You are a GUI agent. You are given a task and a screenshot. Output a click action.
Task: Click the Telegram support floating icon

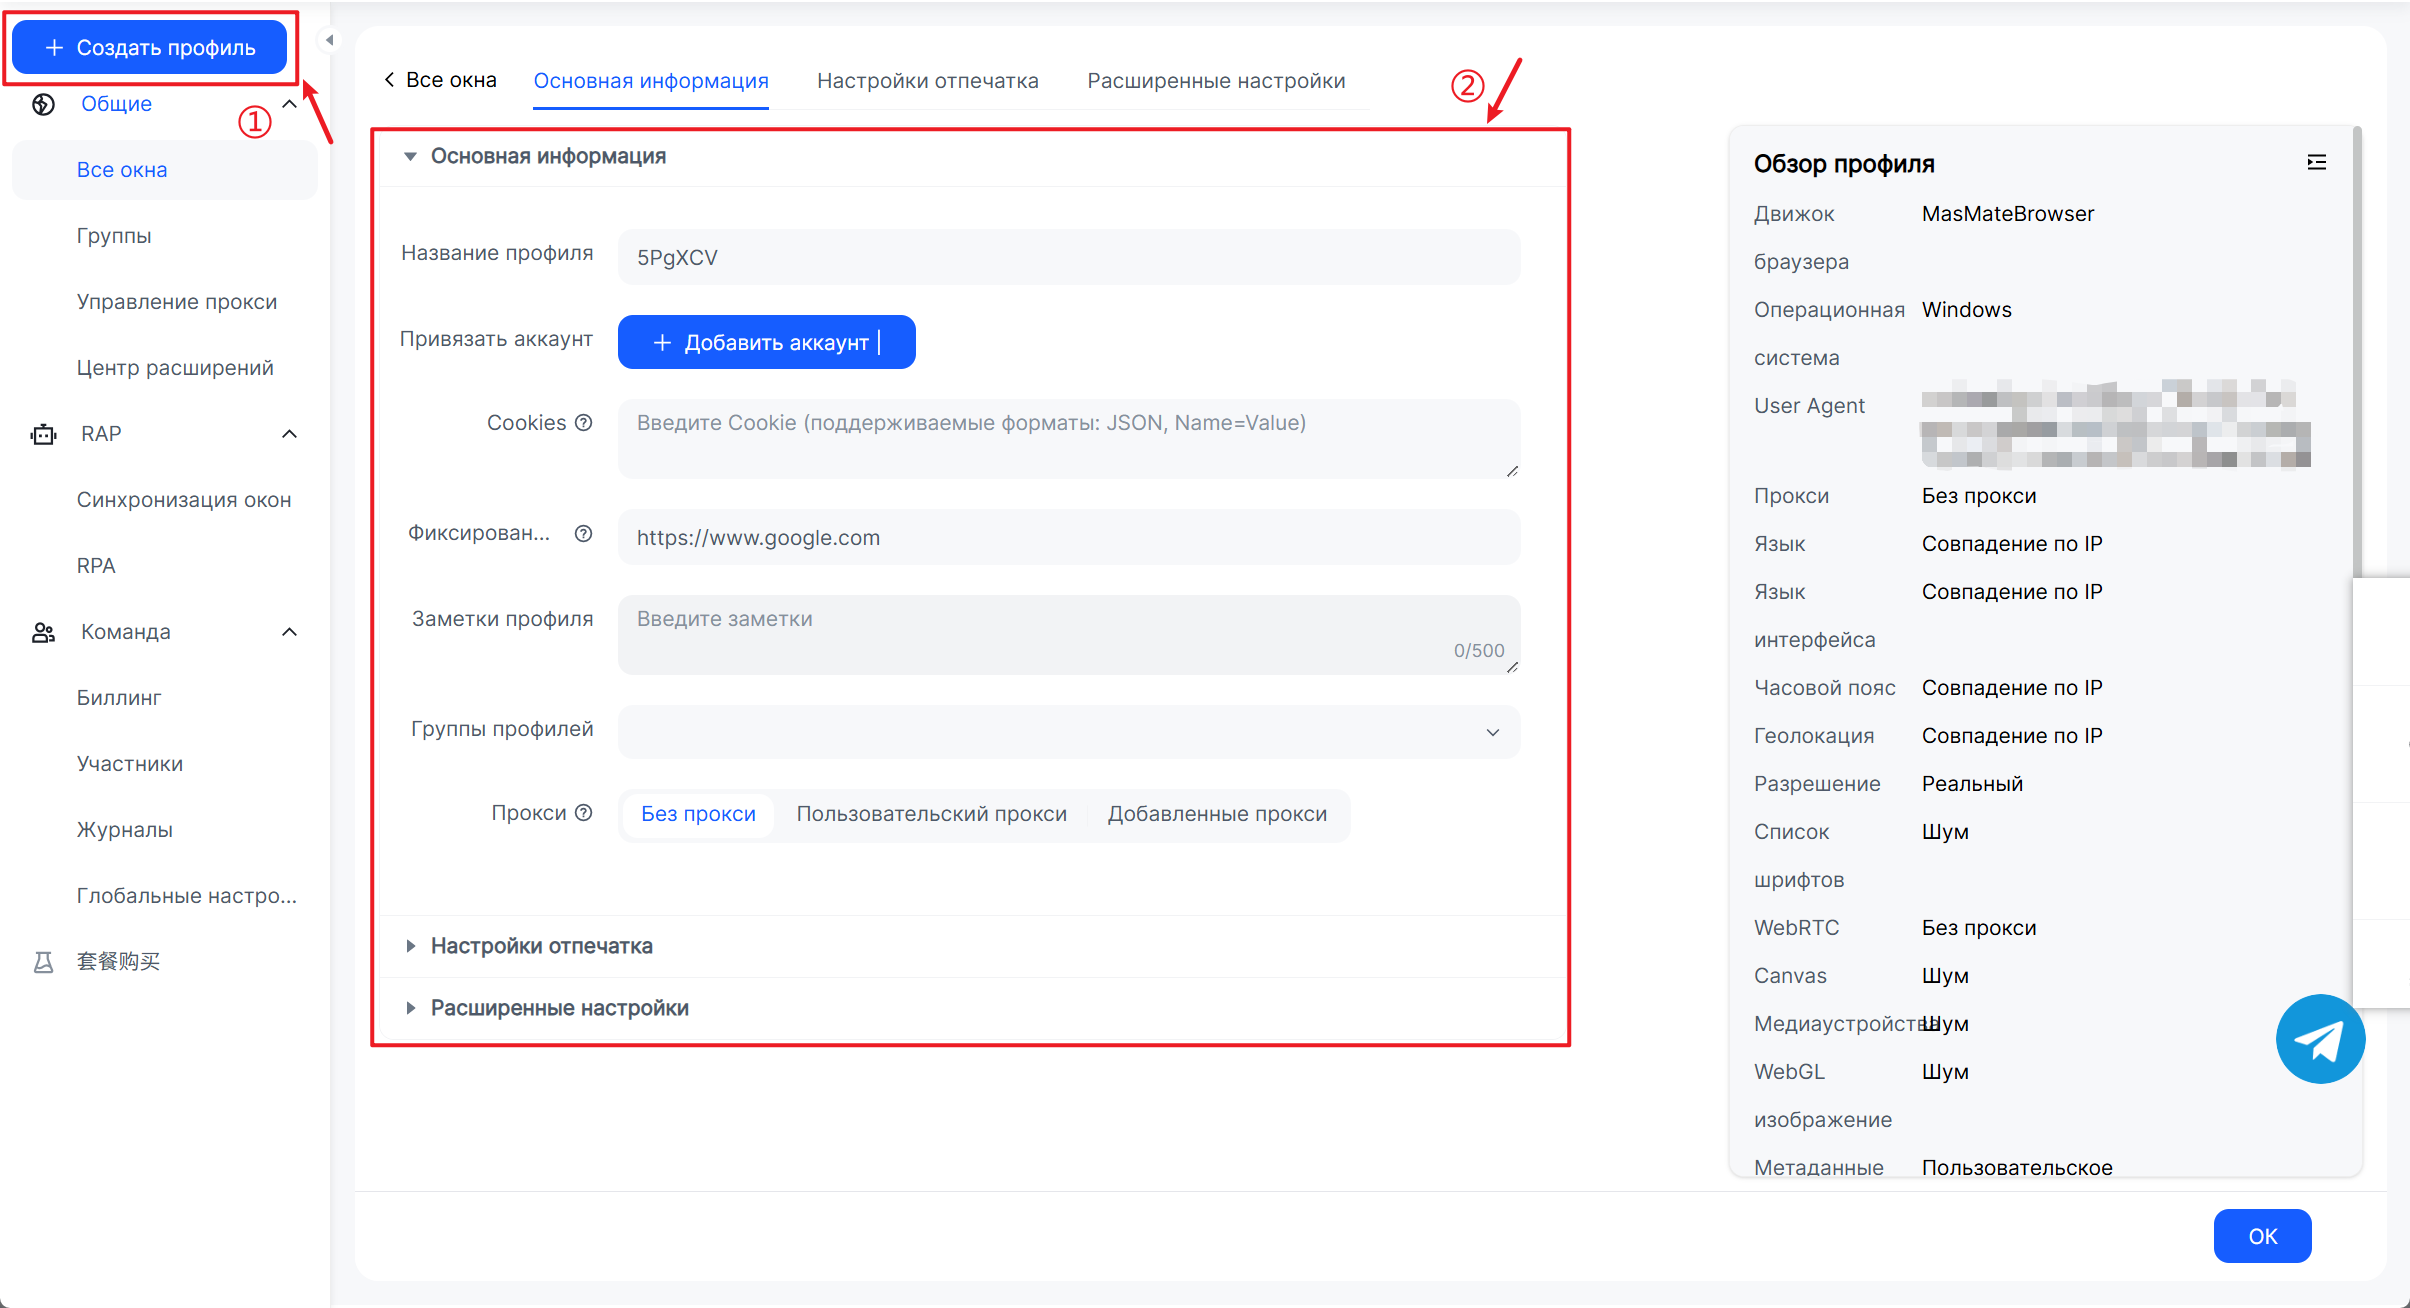point(2319,1039)
